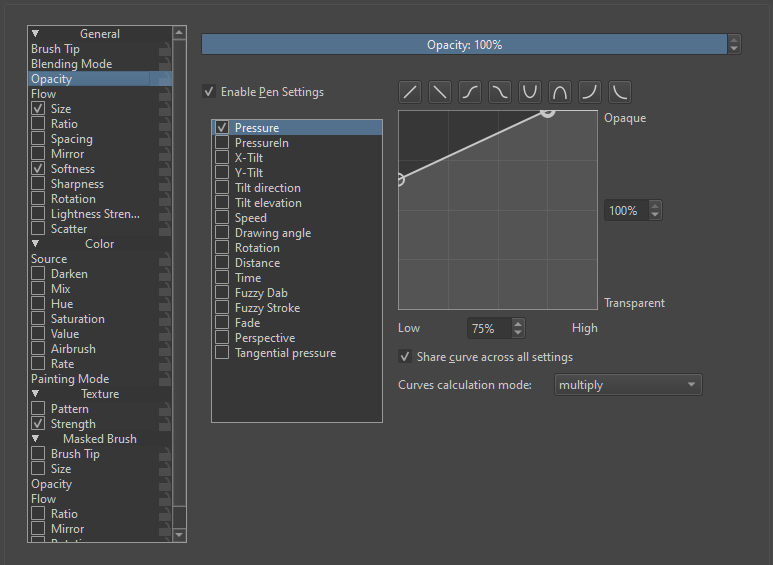
Task: Click the 100% value field beside curve
Action: [x=627, y=211]
